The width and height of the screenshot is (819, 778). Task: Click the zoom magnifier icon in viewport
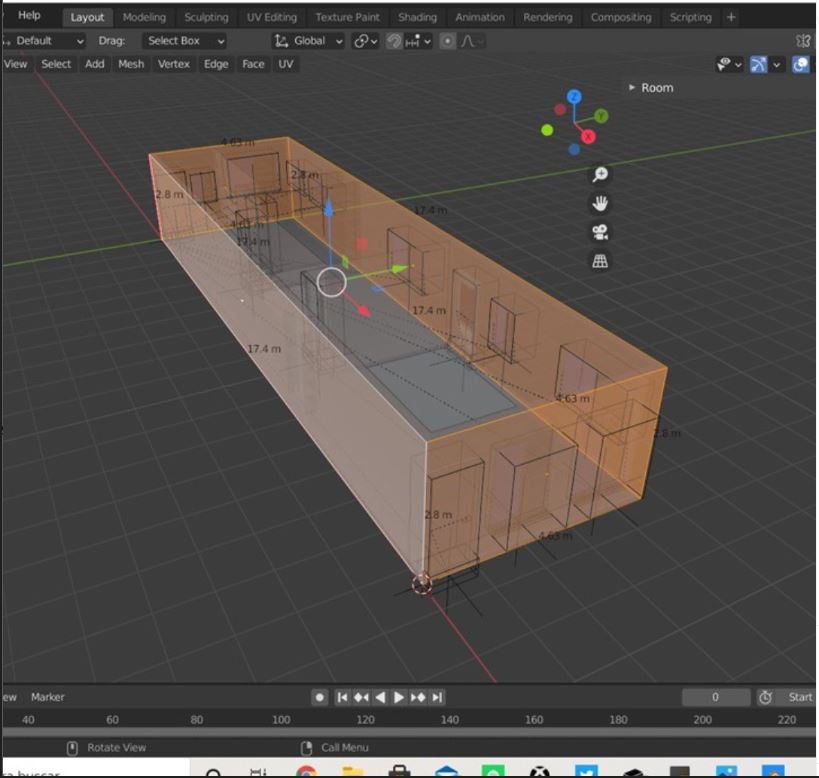click(x=600, y=175)
